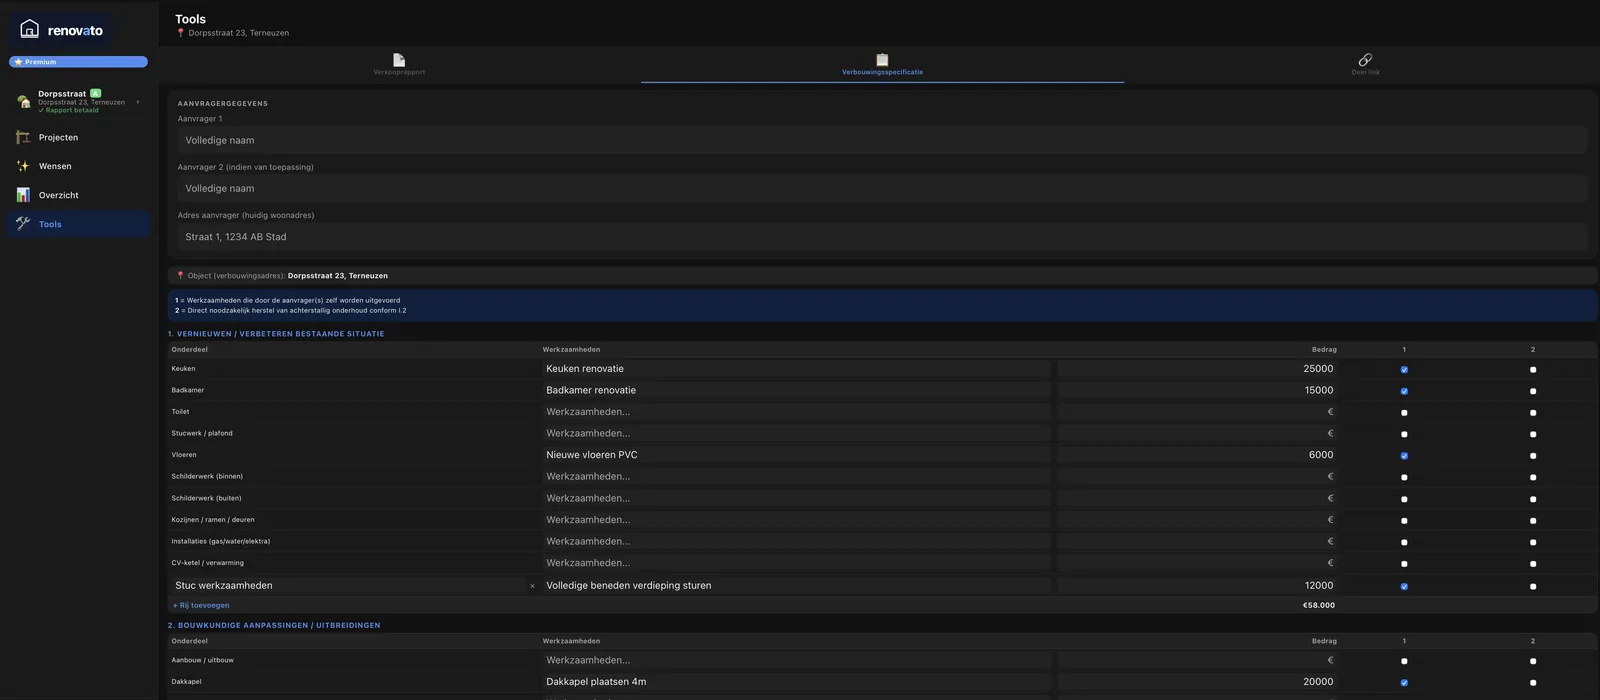1600x700 pixels.
Task: Expand the Dorpsstraat project selector arrow
Action: [x=138, y=102]
